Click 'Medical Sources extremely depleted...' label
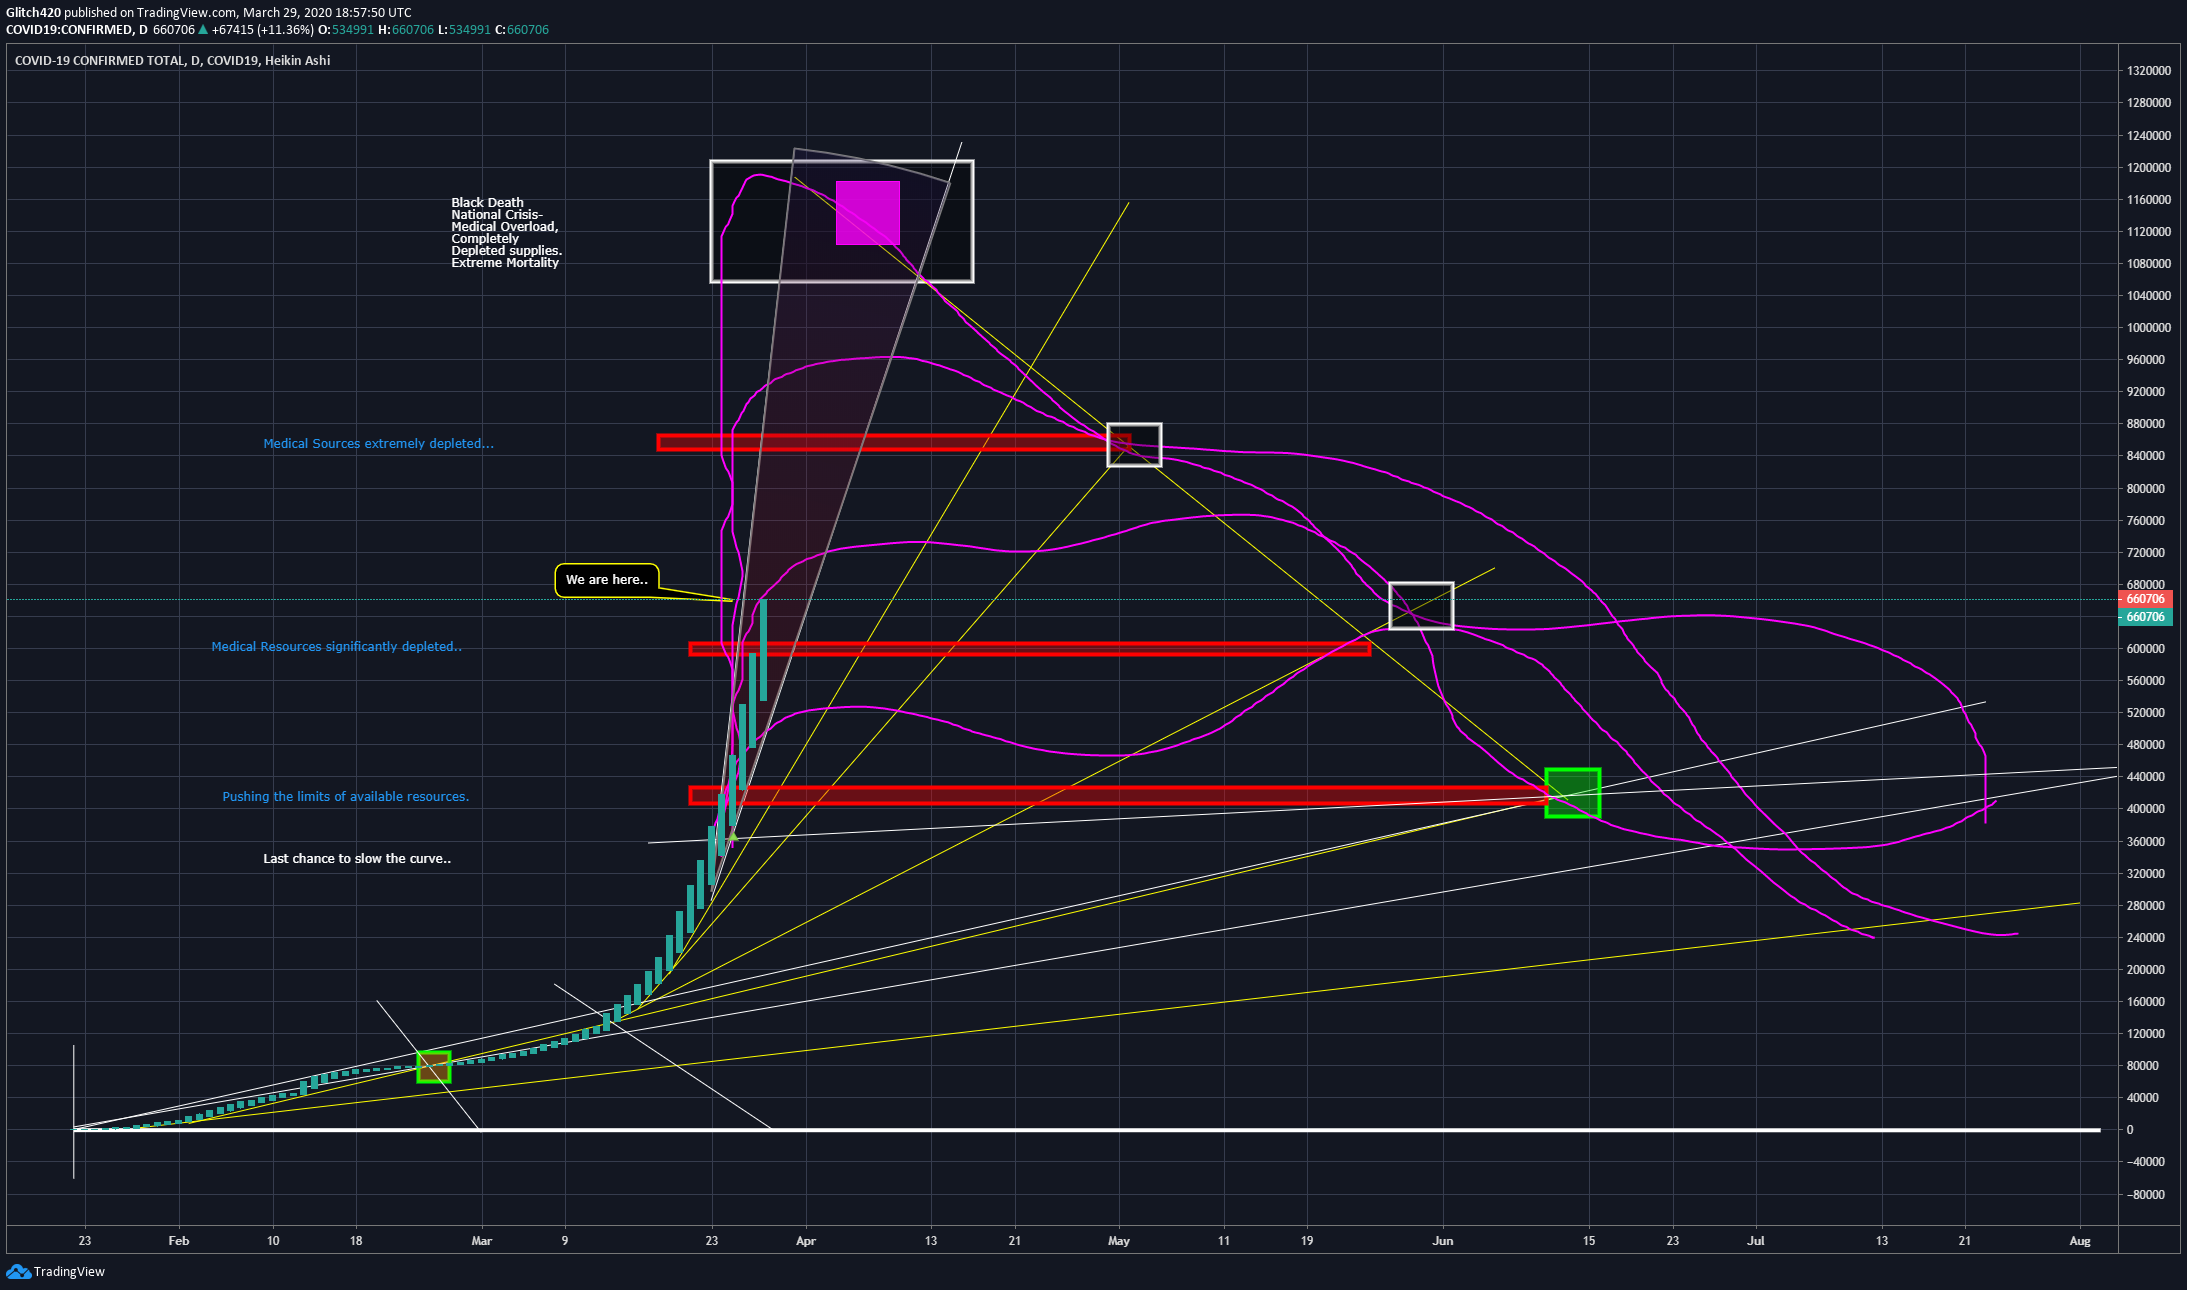The image size is (2187, 1290). pos(378,443)
